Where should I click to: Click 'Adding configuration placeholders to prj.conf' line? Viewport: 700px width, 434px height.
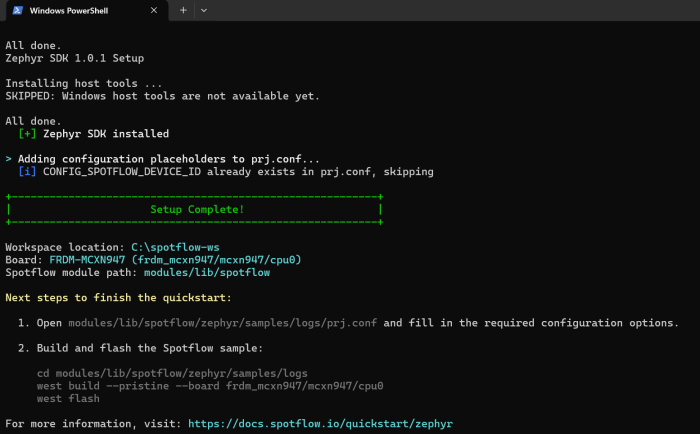pos(162,159)
